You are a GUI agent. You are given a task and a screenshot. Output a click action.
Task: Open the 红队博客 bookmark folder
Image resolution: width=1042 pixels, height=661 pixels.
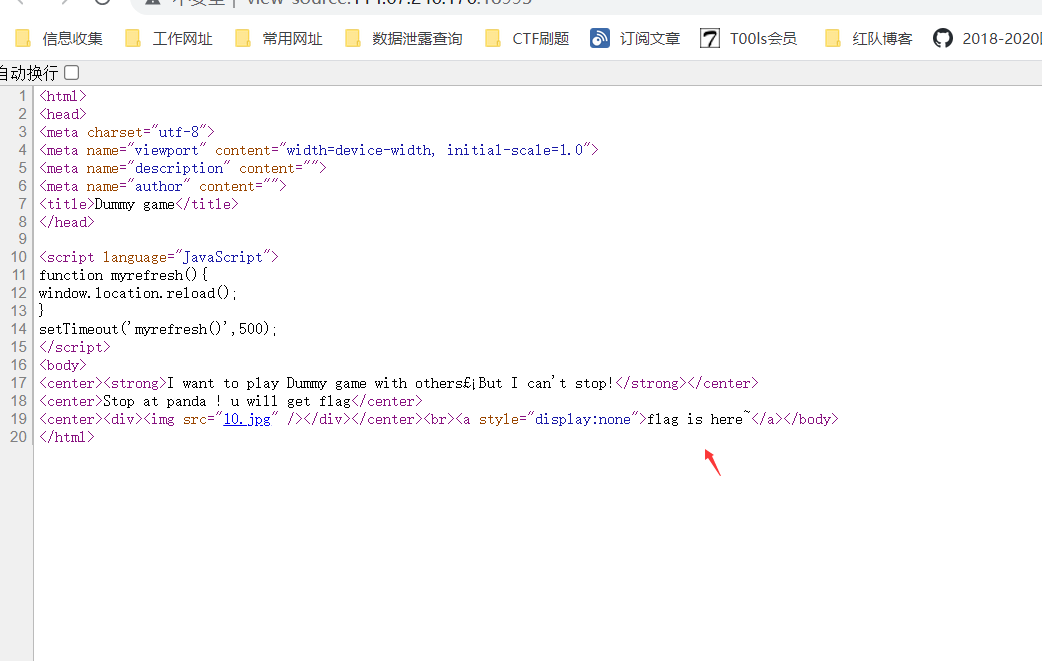(868, 39)
